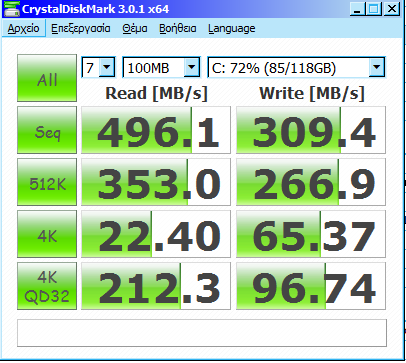Click the empty comment field at the bottom
406x363 pixels.
coord(202,333)
